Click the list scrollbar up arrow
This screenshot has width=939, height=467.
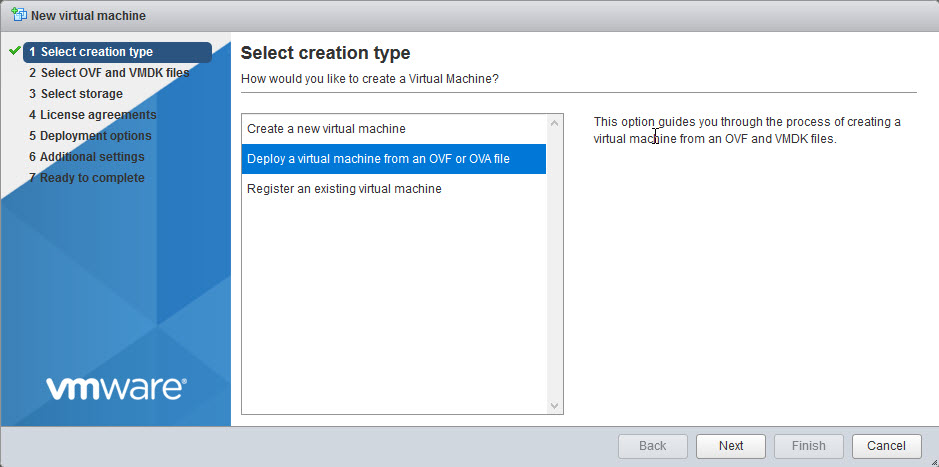(554, 123)
